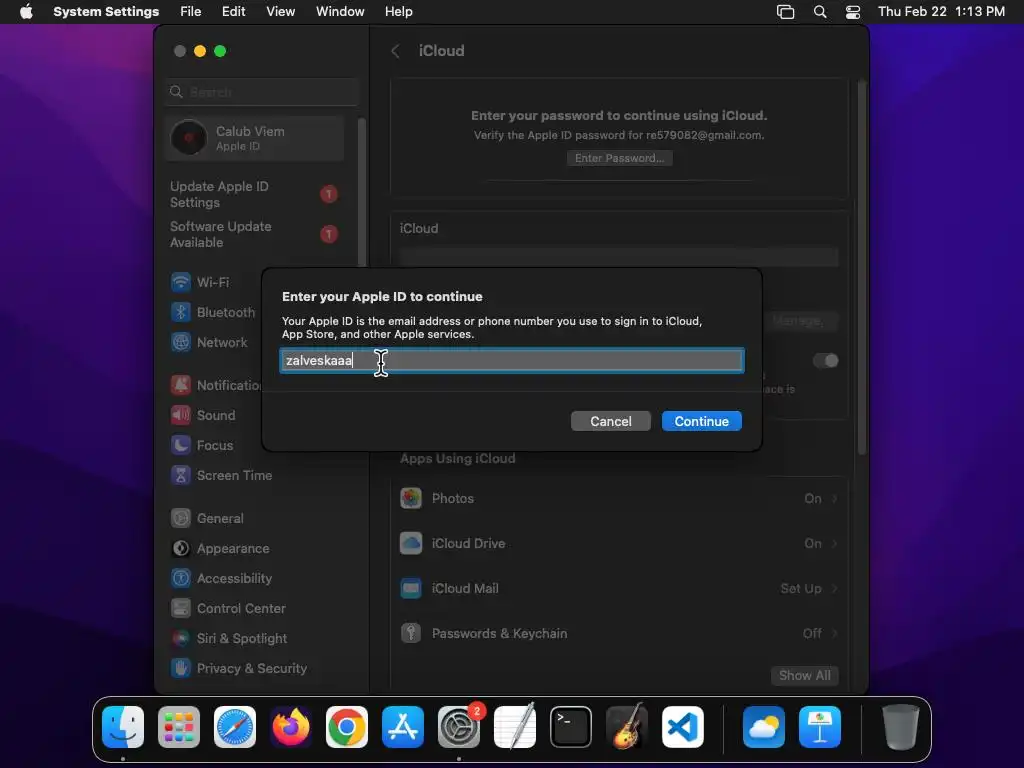Click the Apple ID text field
The image size is (1024, 768).
click(x=512, y=360)
